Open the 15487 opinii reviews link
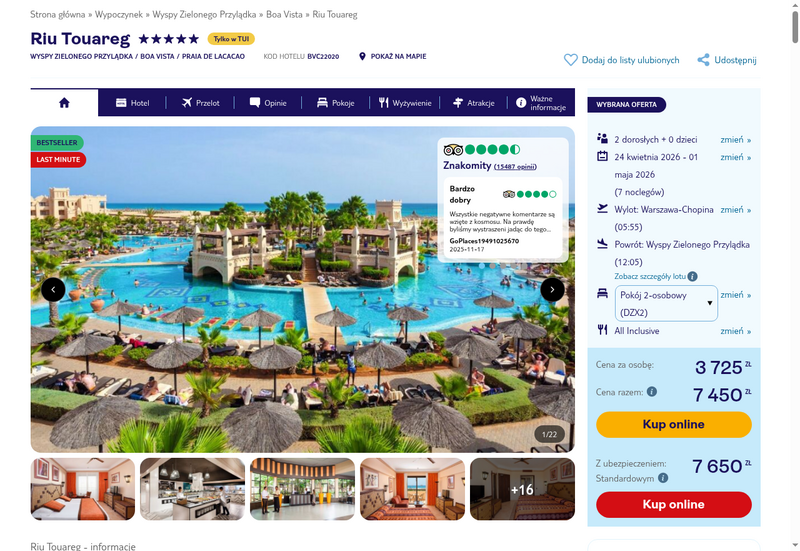 (x=515, y=167)
